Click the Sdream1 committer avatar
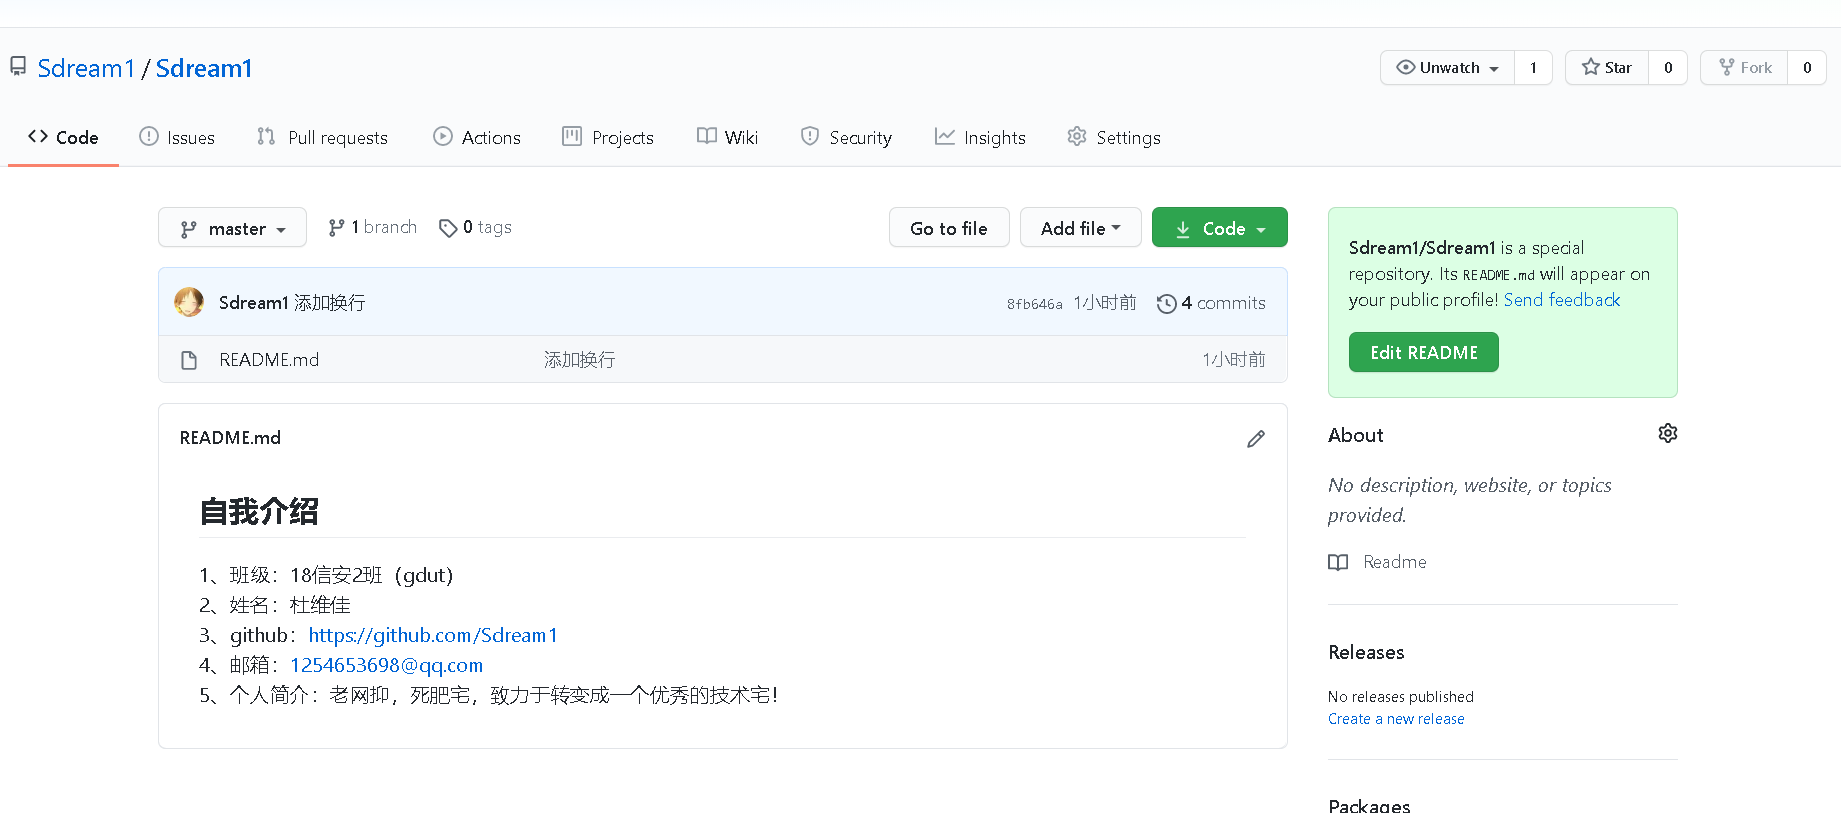The height and width of the screenshot is (813, 1841). click(x=189, y=302)
